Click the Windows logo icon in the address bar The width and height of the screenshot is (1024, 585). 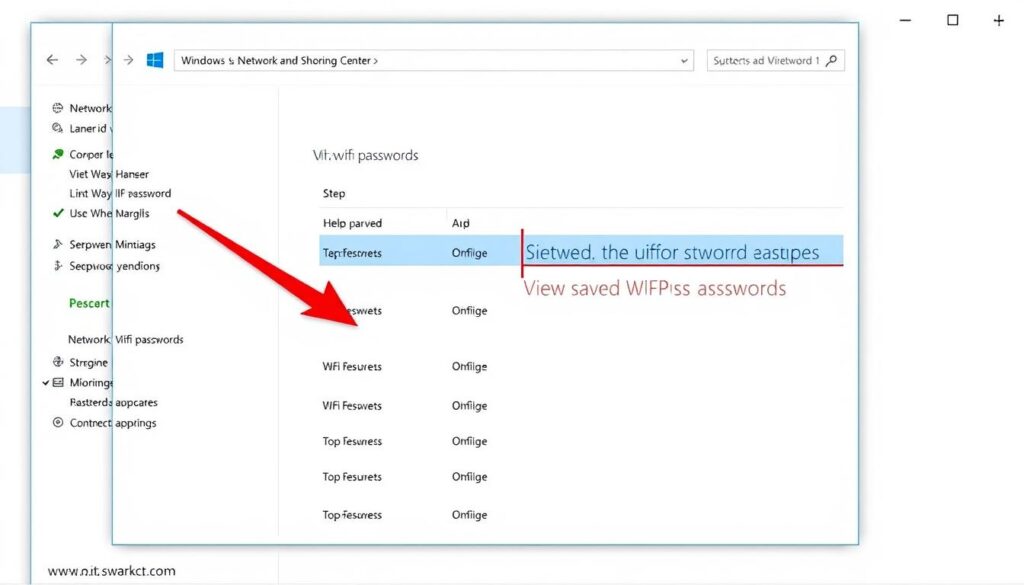[154, 60]
